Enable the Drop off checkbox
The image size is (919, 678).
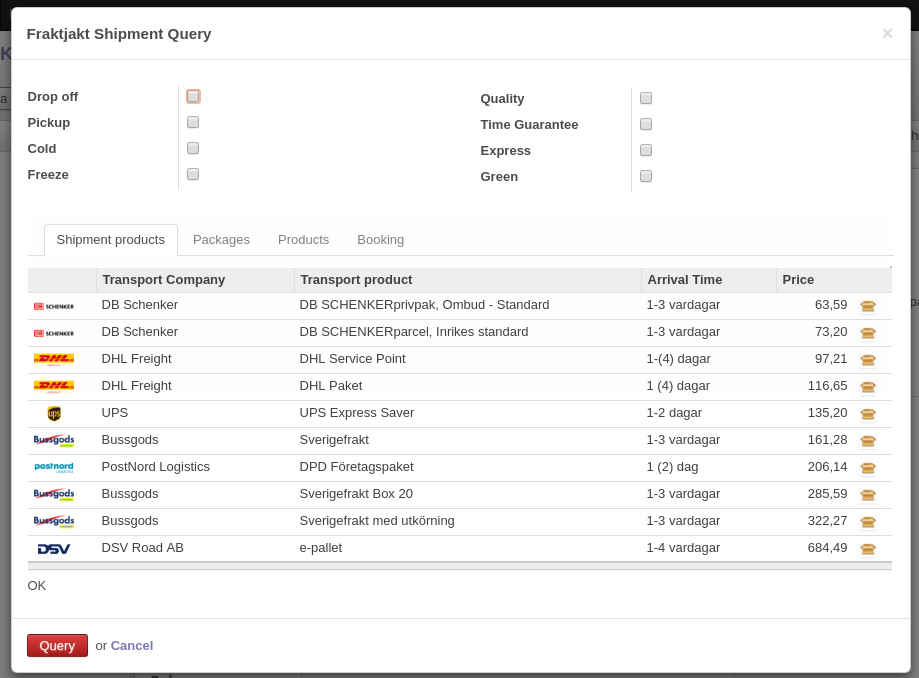click(x=193, y=96)
